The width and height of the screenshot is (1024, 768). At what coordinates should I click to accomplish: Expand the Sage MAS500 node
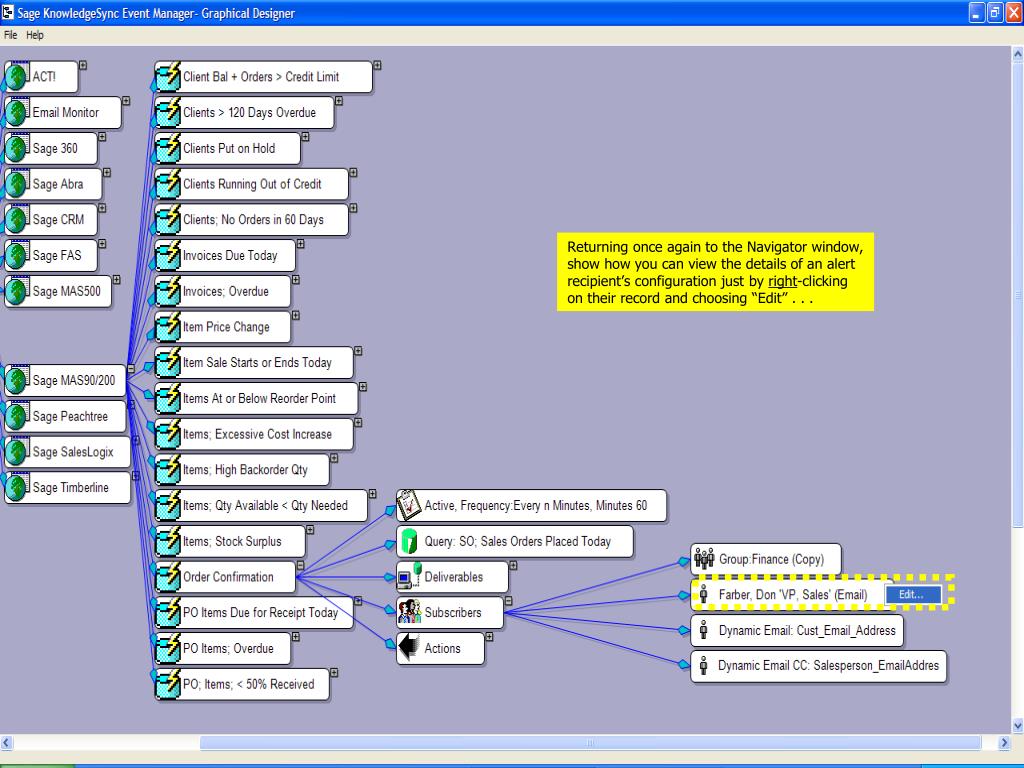click(x=116, y=280)
